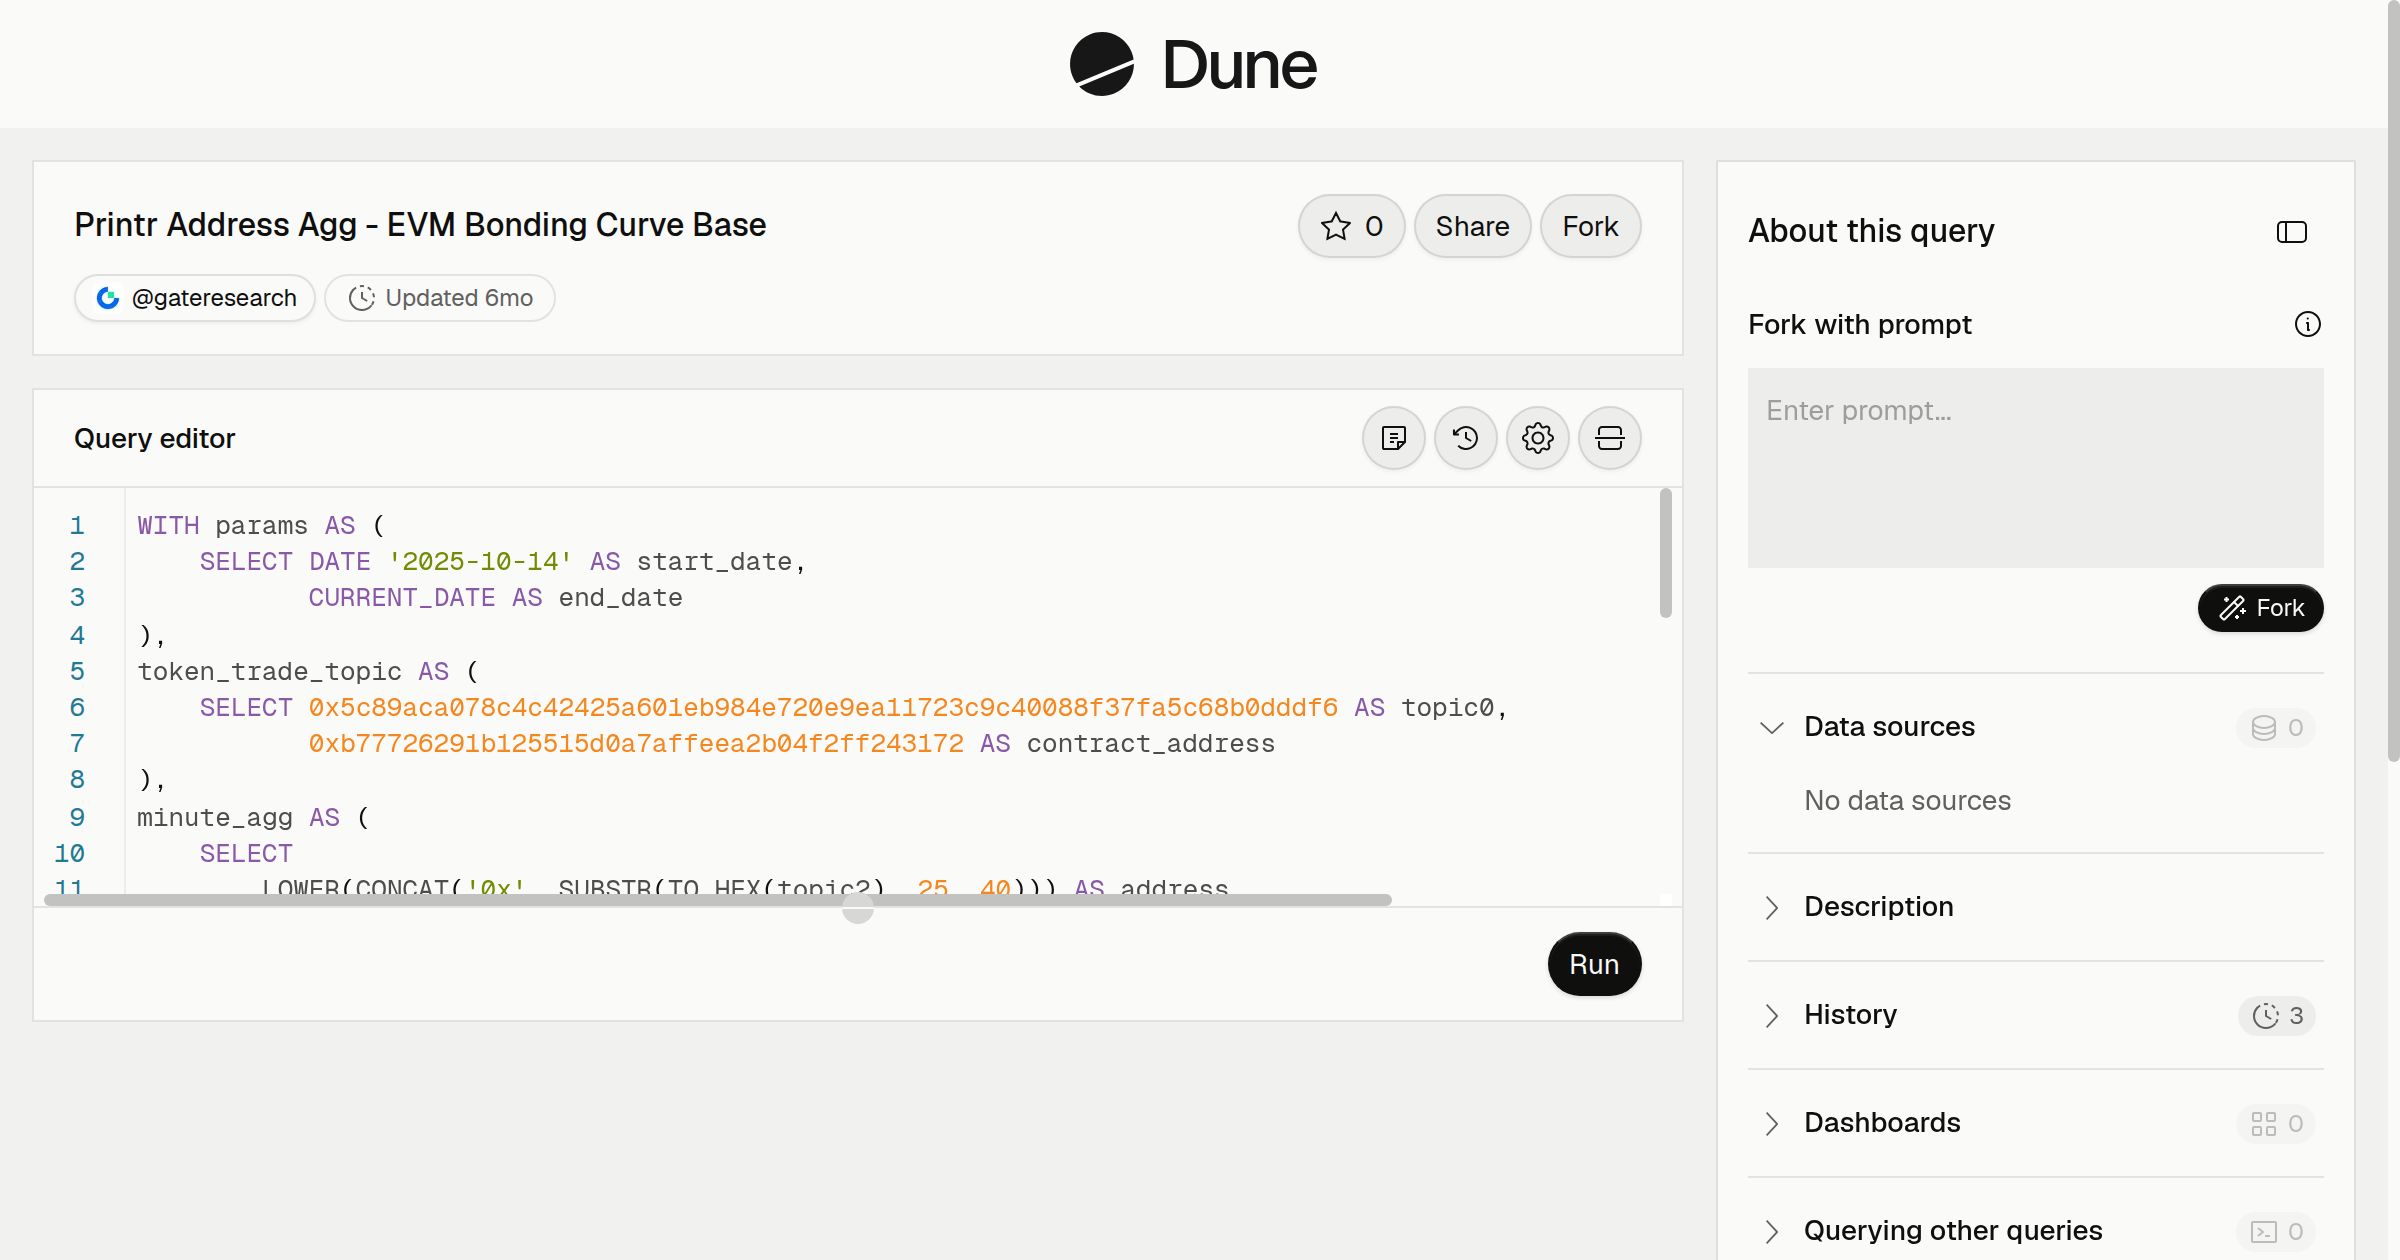The width and height of the screenshot is (2400, 1260).
Task: Click the topic0 hash value on line 6
Action: coord(822,708)
